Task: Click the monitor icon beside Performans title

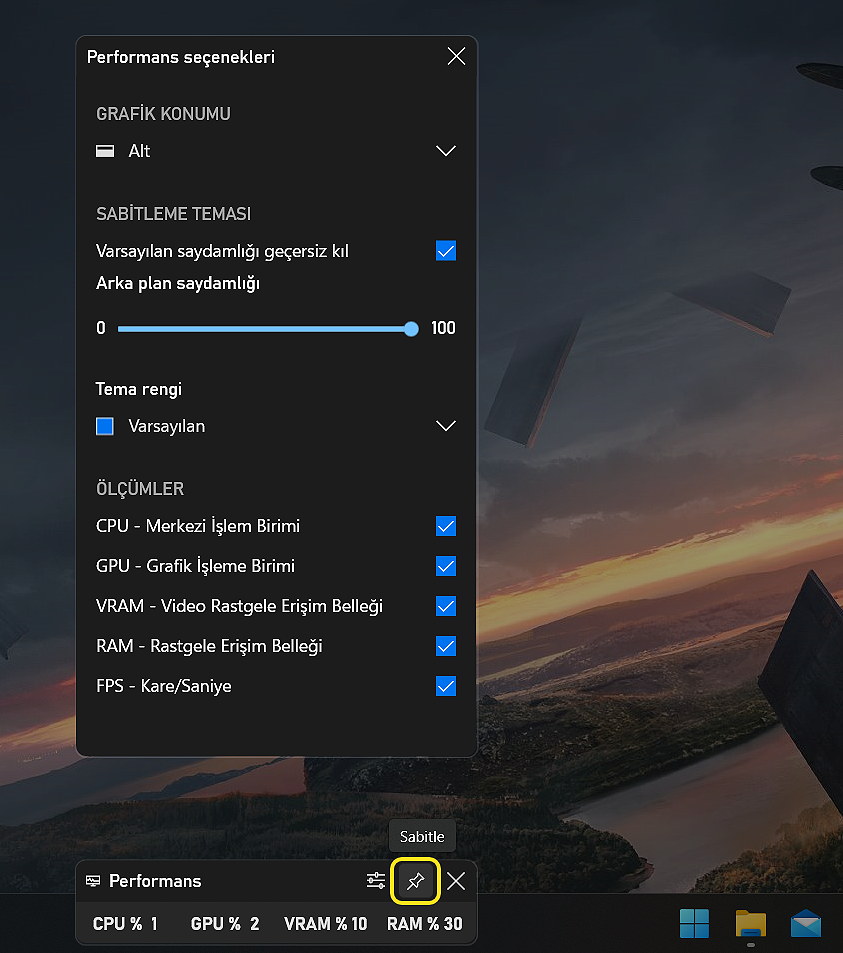Action: 93,881
